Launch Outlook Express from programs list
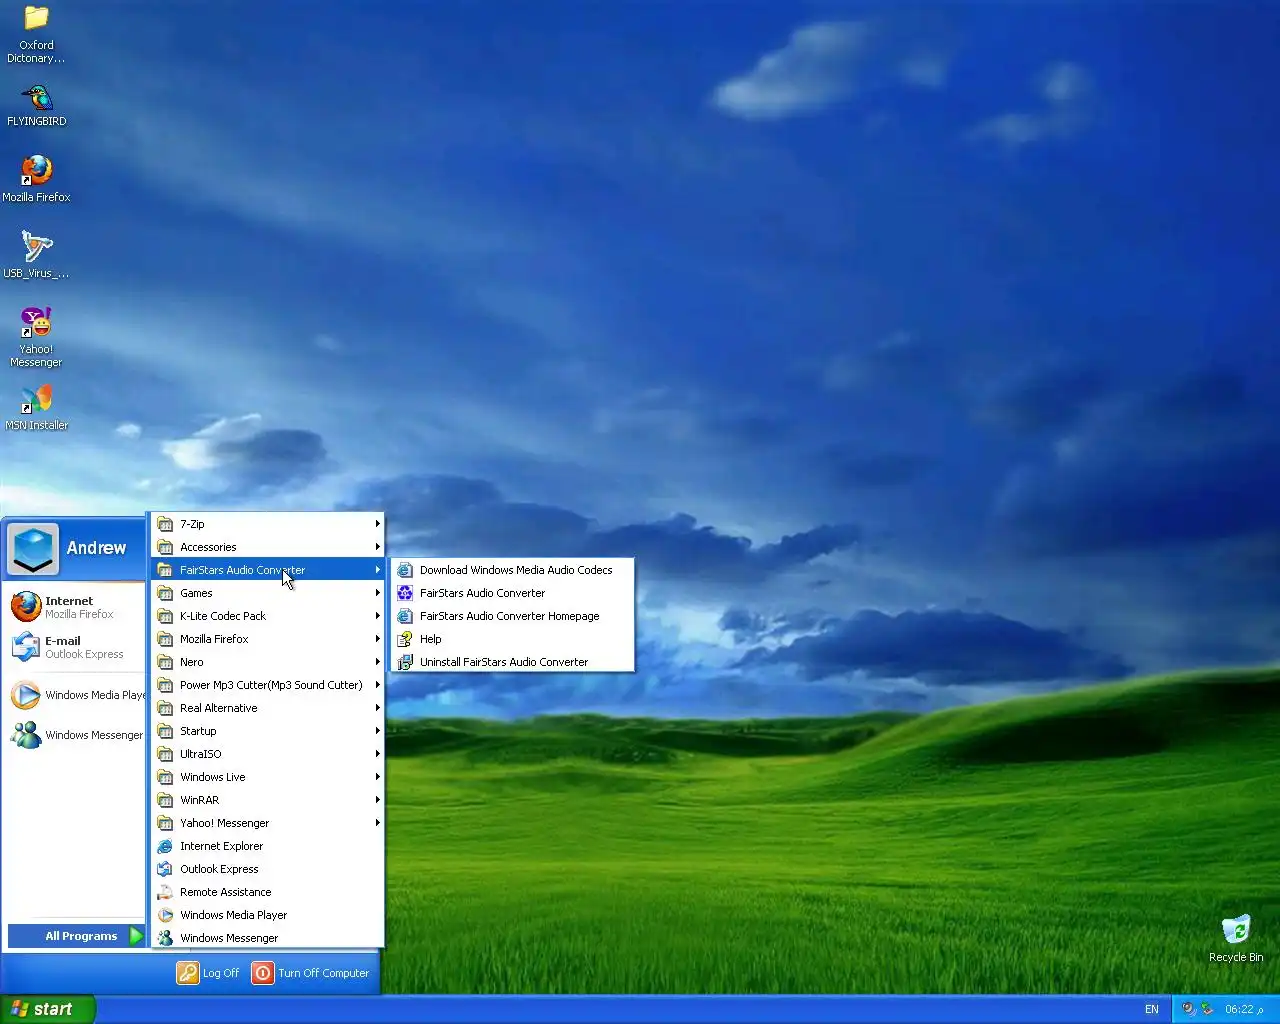Viewport: 1280px width, 1024px height. pyautogui.click(x=268, y=869)
